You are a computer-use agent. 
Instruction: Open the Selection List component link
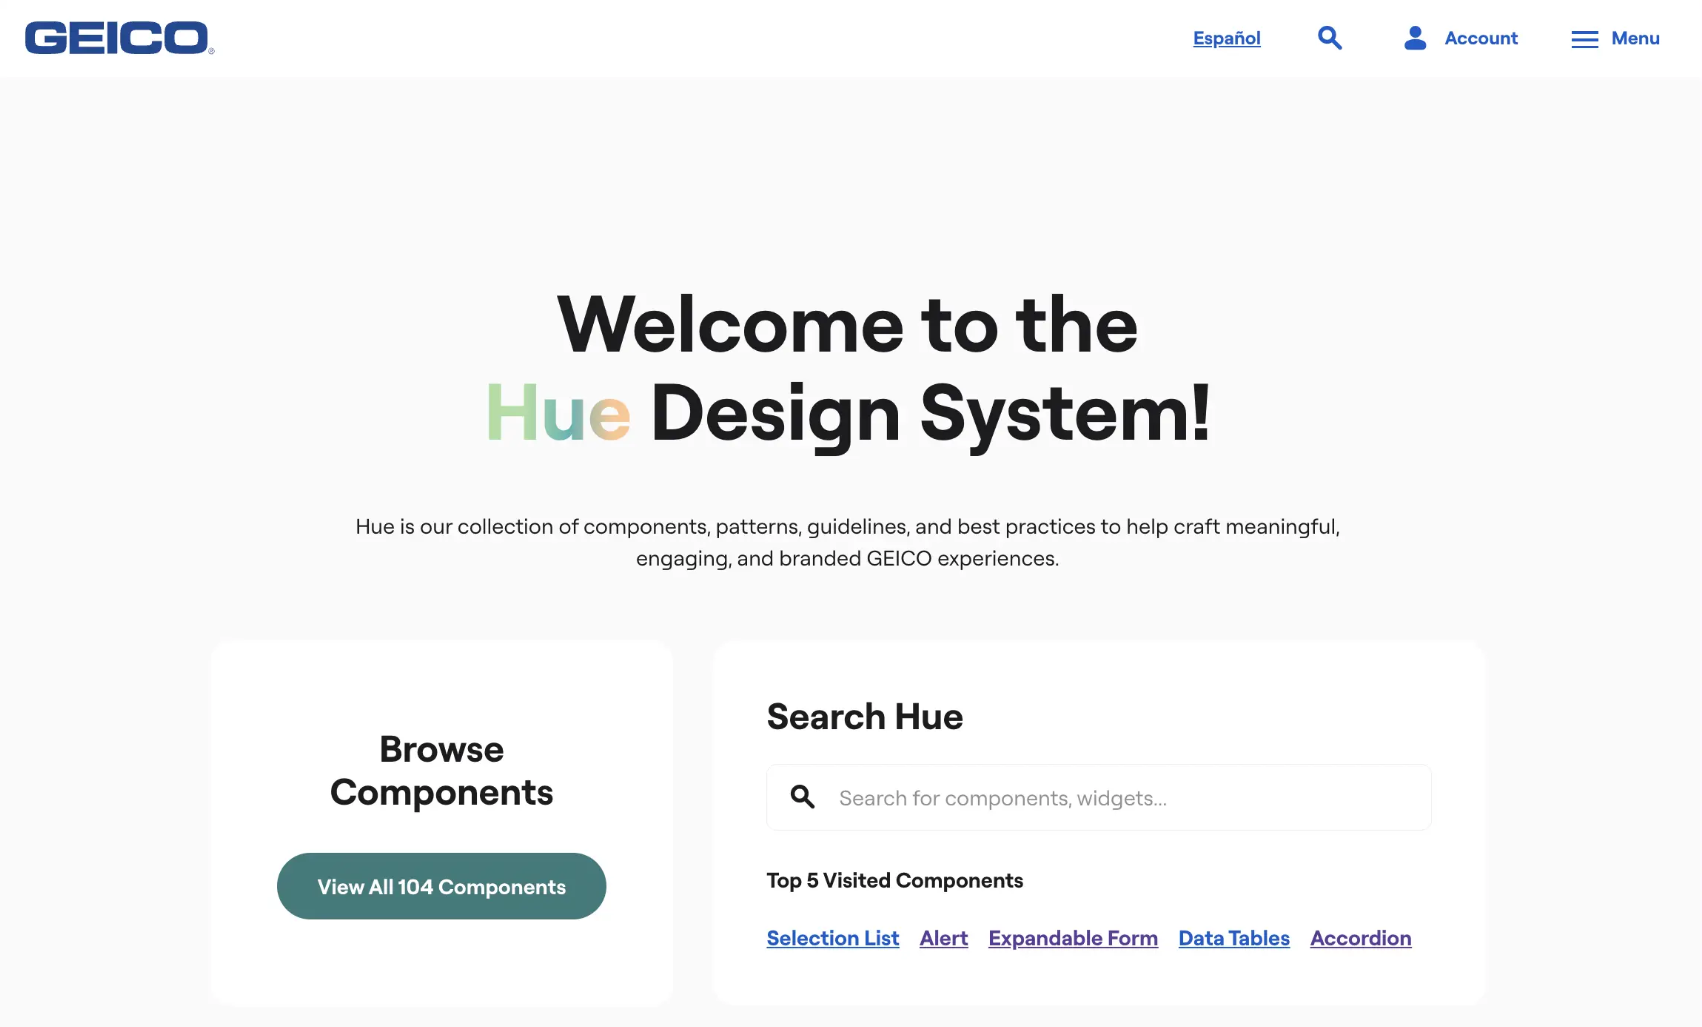(832, 938)
